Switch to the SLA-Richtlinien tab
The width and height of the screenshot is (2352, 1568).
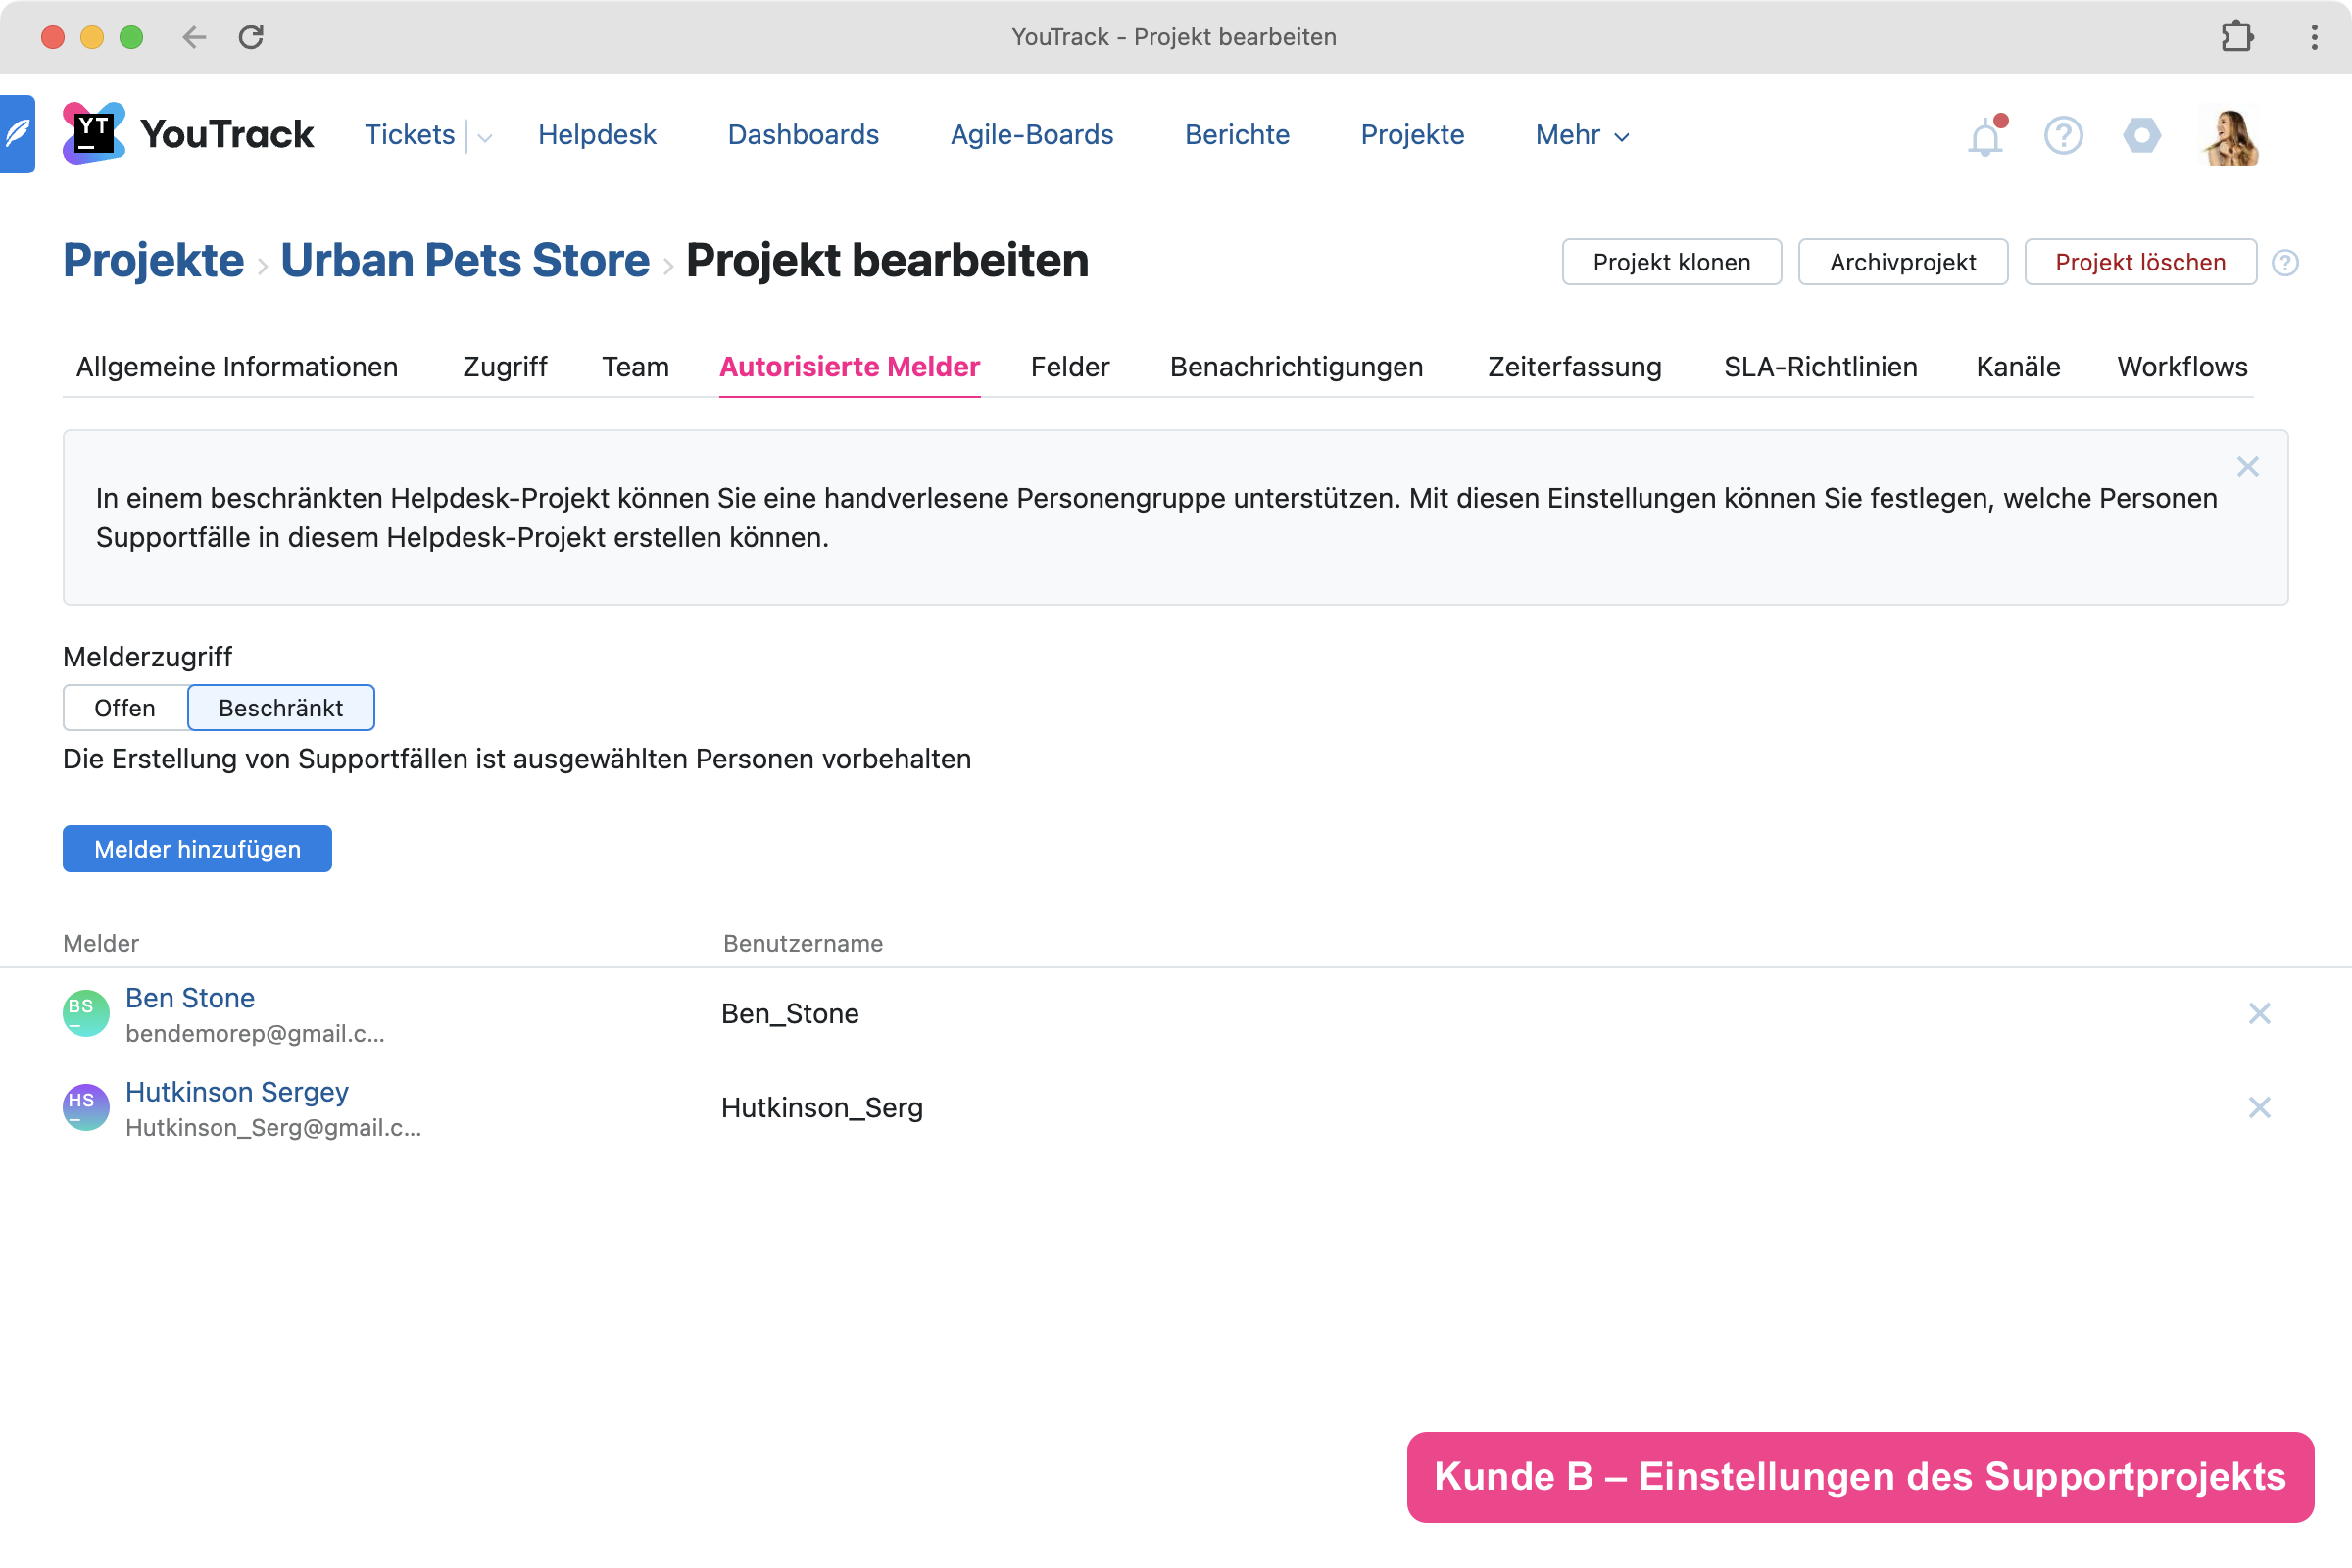click(1820, 367)
